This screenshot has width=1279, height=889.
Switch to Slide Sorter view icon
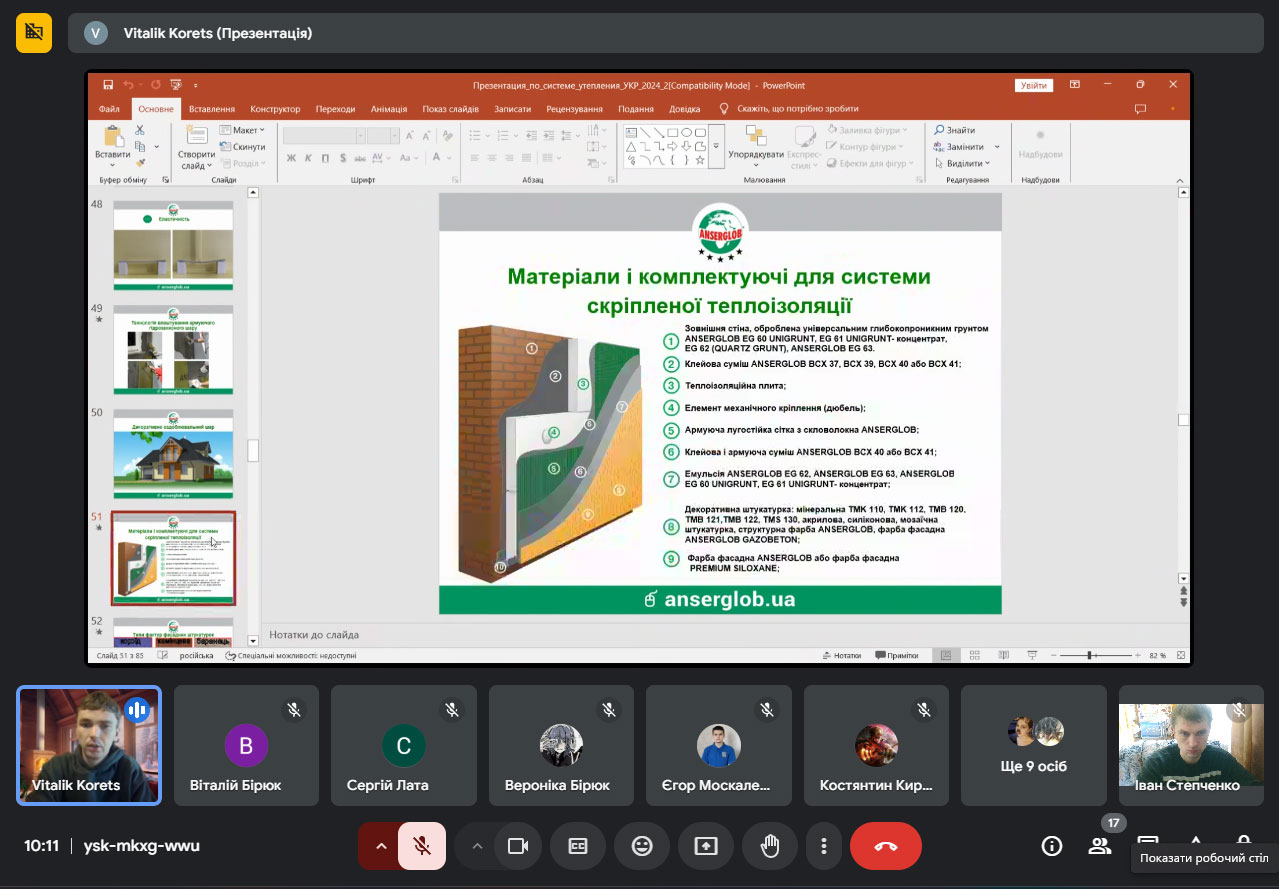click(973, 656)
